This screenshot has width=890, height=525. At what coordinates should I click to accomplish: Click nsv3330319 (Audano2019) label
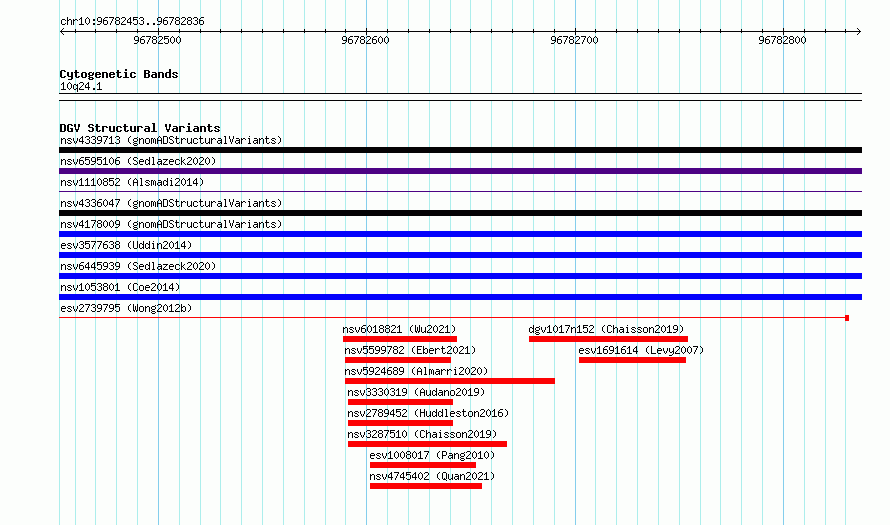[416, 392]
